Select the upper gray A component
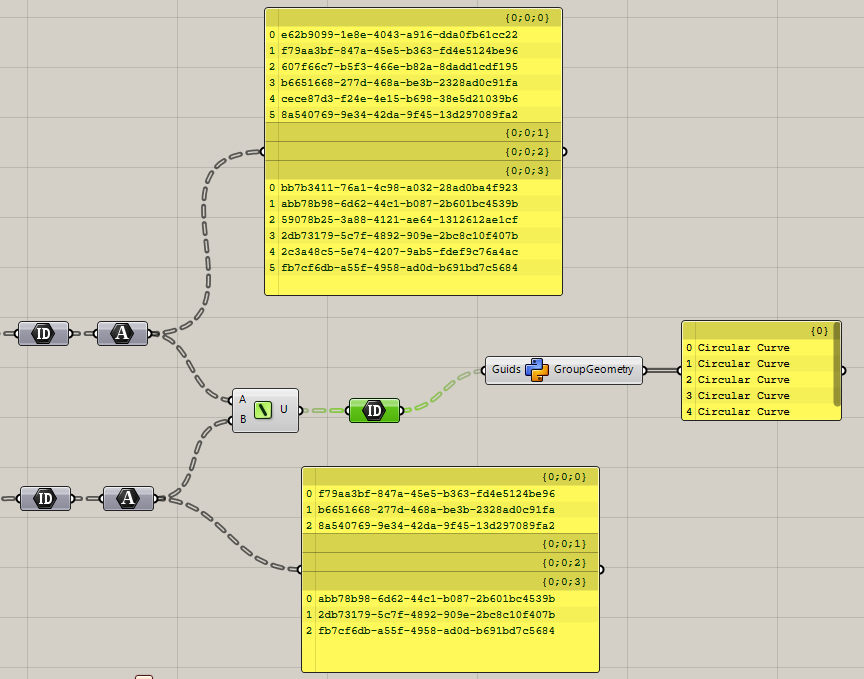This screenshot has height=679, width=864. click(x=122, y=333)
